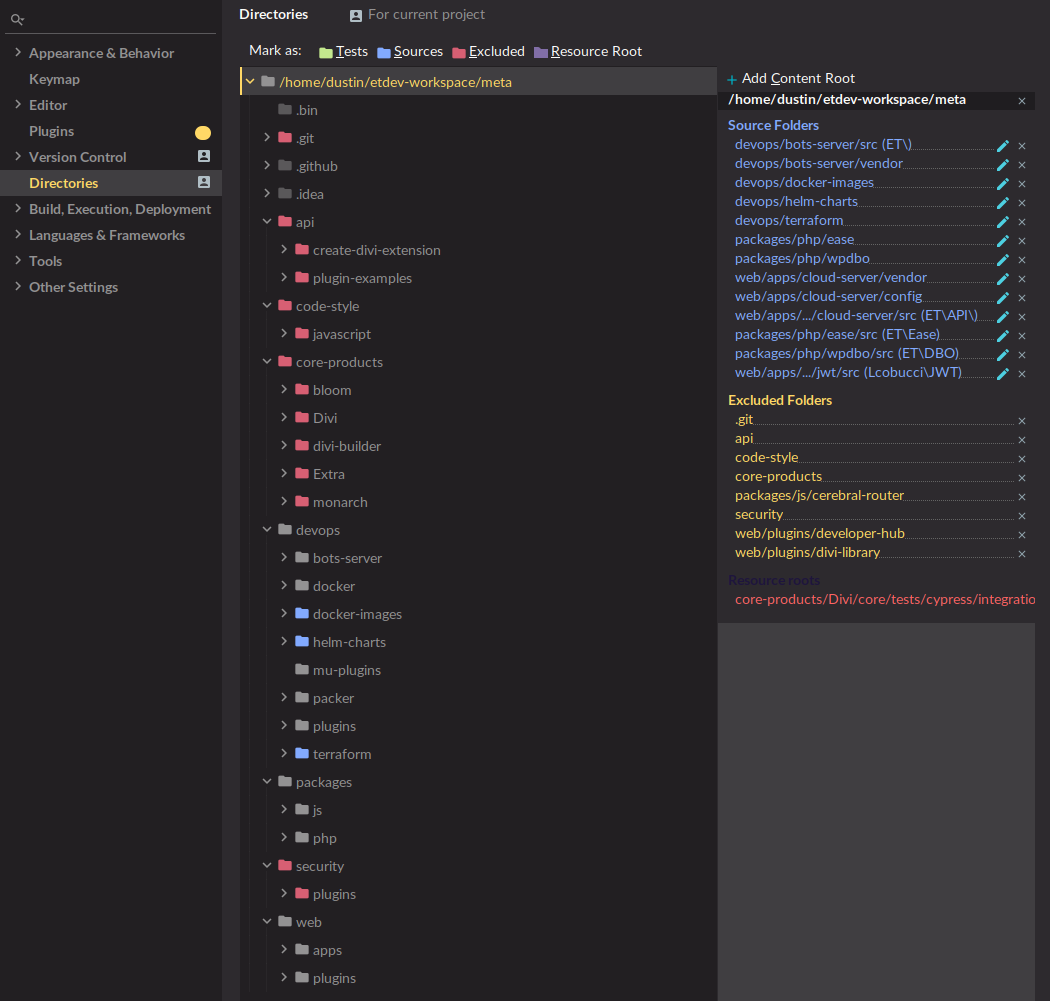Click the settings search field
This screenshot has width=1050, height=1001.
coord(110,19)
